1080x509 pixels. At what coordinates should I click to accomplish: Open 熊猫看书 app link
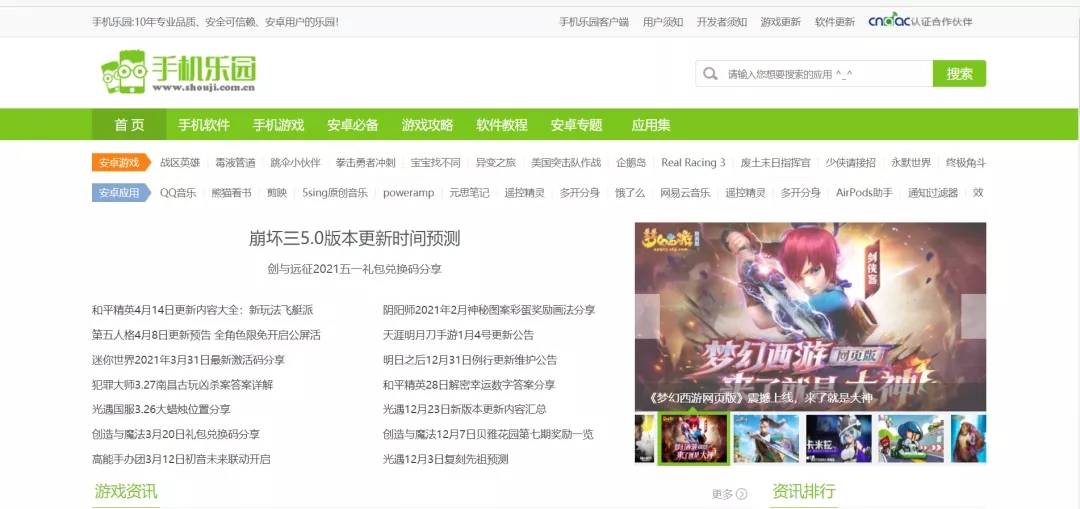click(x=231, y=193)
